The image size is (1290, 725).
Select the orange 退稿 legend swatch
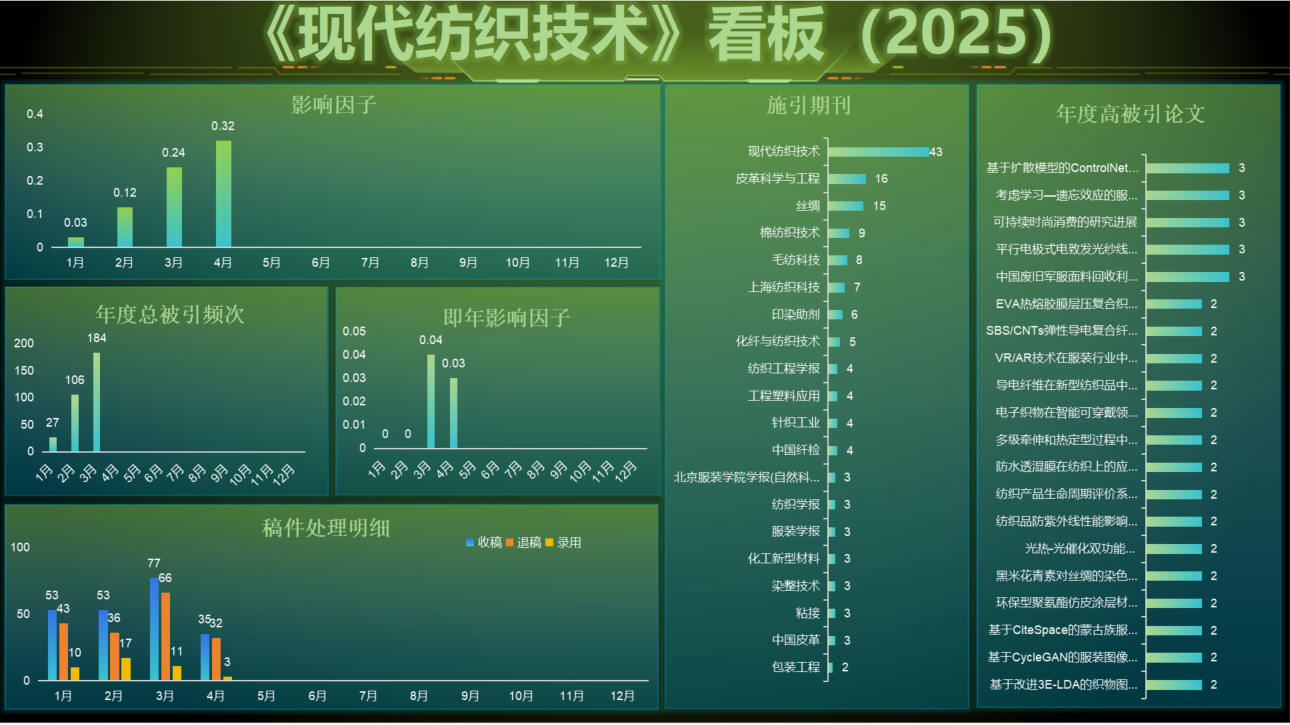(x=510, y=542)
